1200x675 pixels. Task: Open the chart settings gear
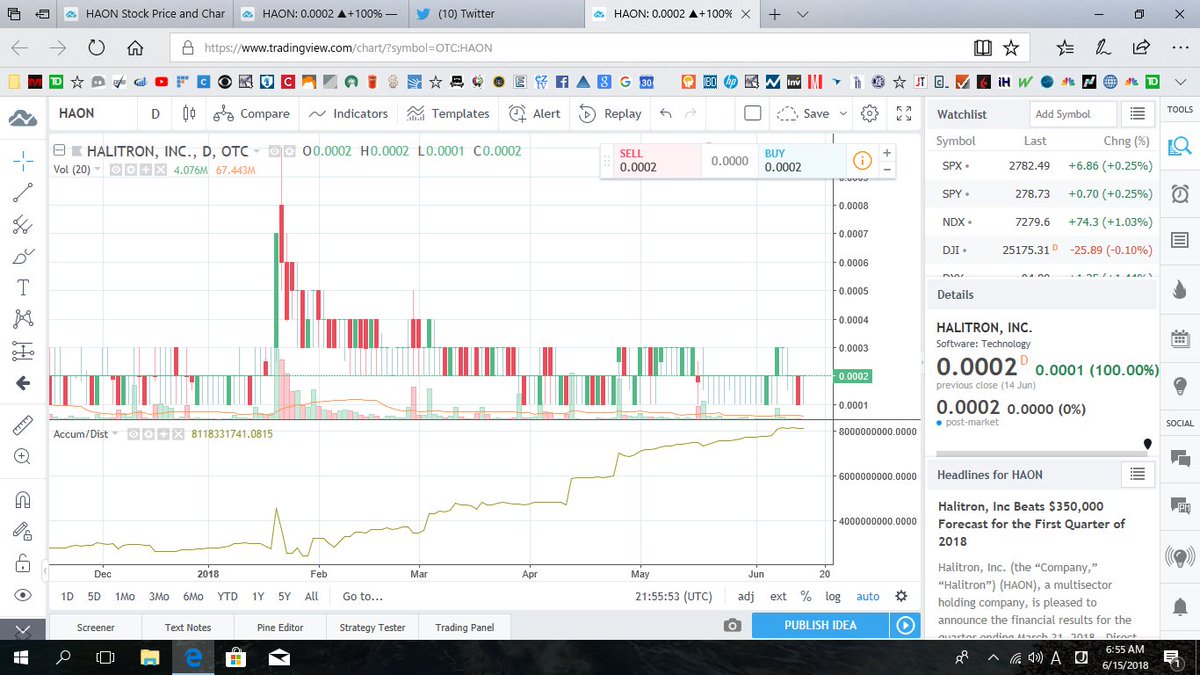coord(869,114)
